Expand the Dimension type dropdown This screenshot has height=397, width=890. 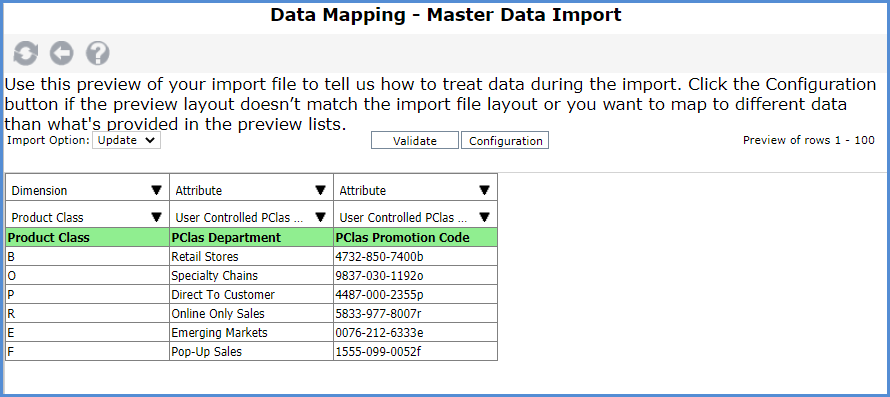(x=87, y=190)
